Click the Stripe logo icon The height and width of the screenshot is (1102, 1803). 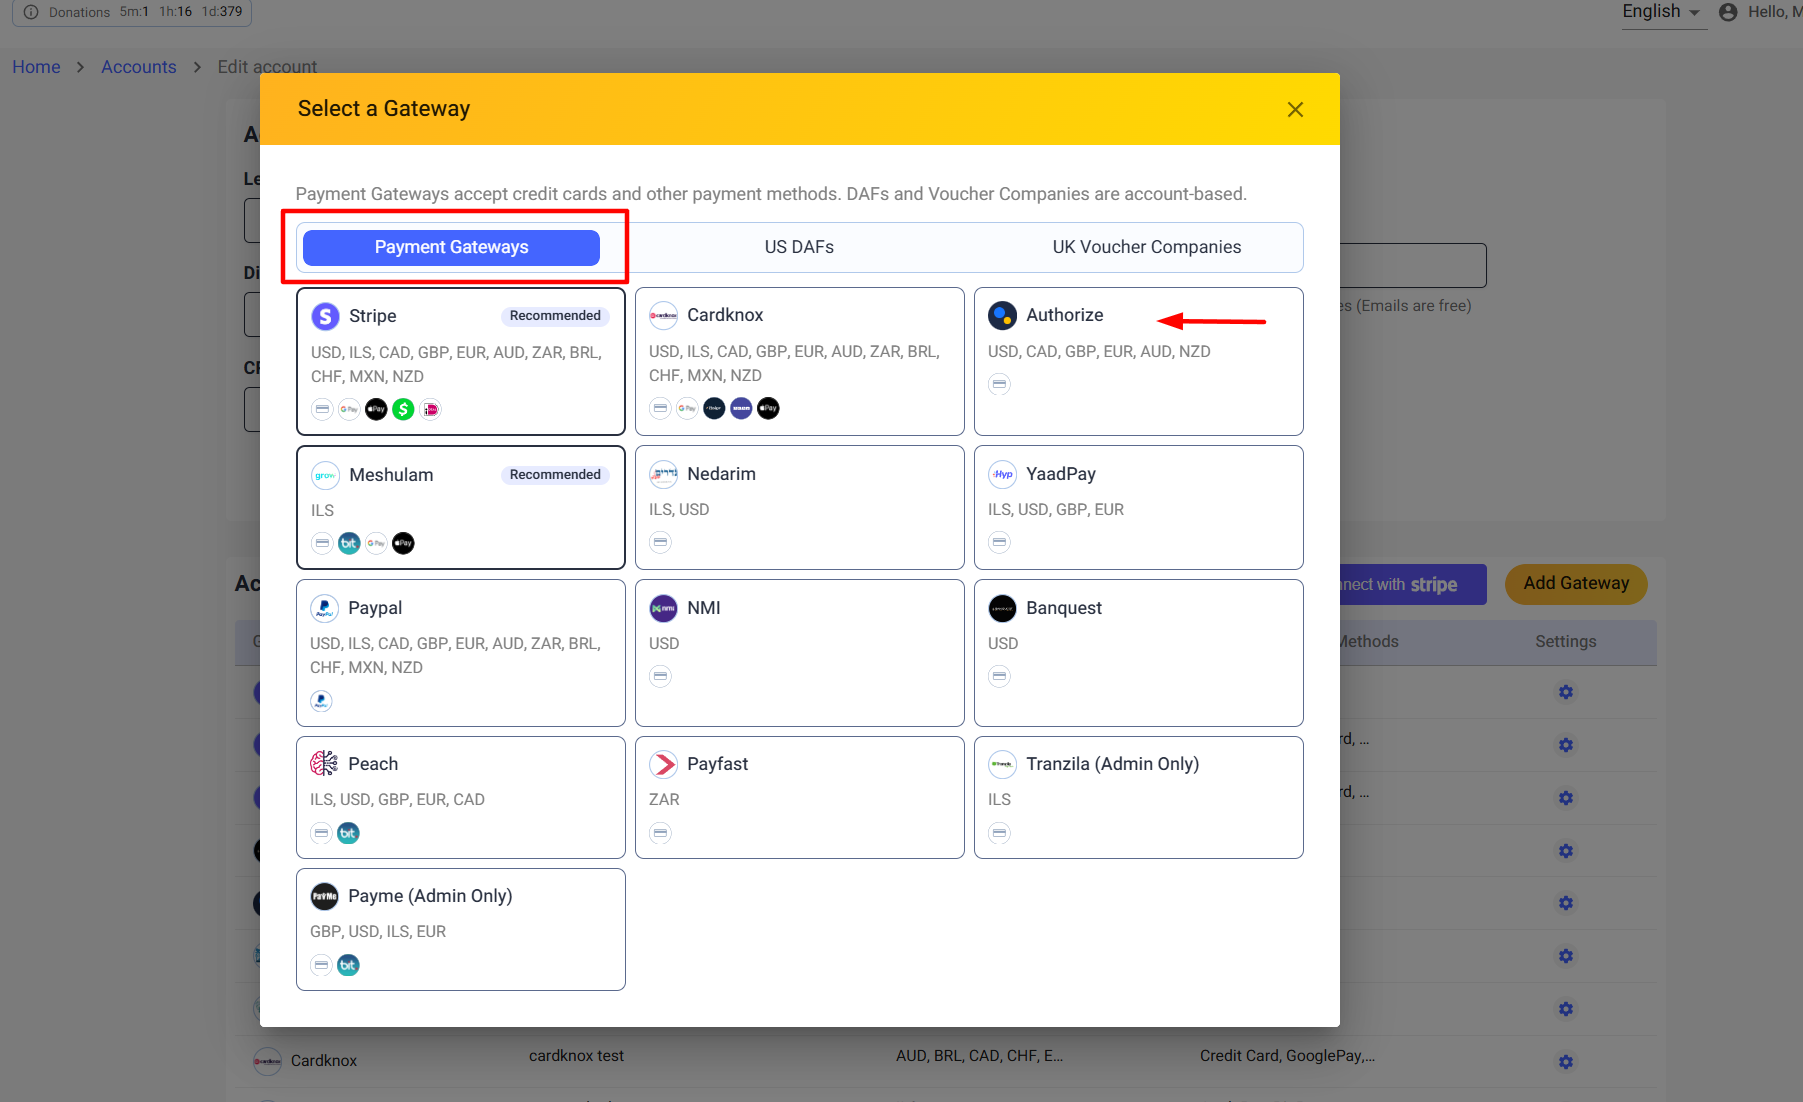(x=325, y=316)
